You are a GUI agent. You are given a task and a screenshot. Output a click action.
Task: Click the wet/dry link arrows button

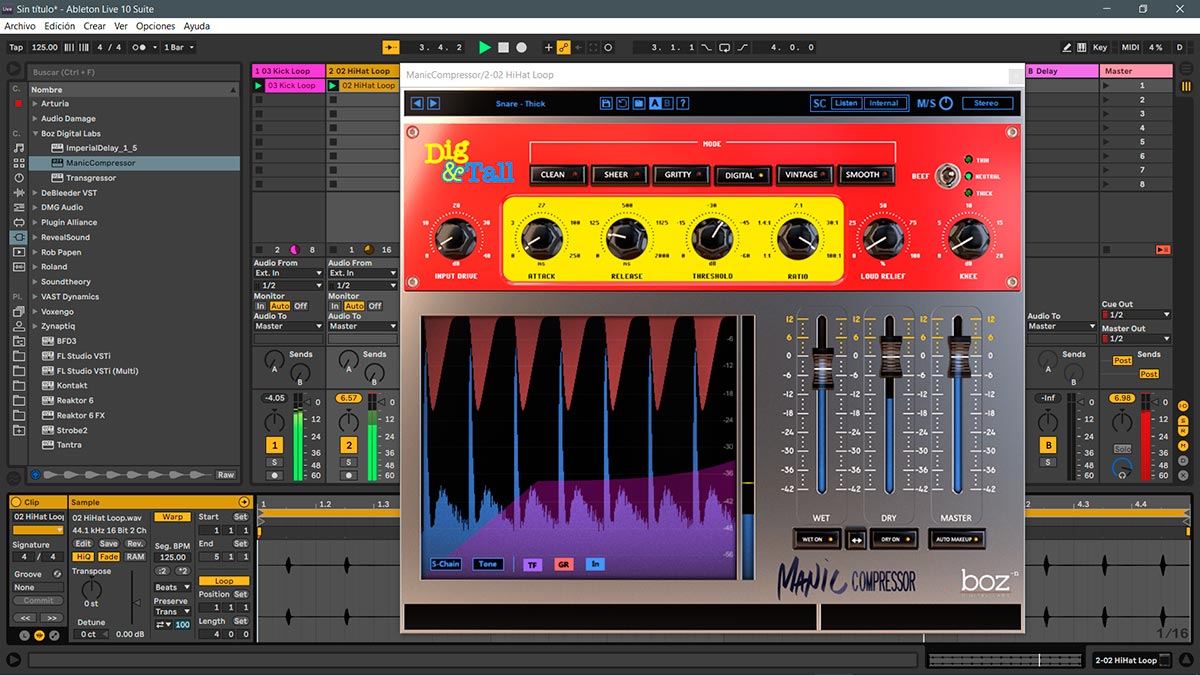pyautogui.click(x=856, y=540)
